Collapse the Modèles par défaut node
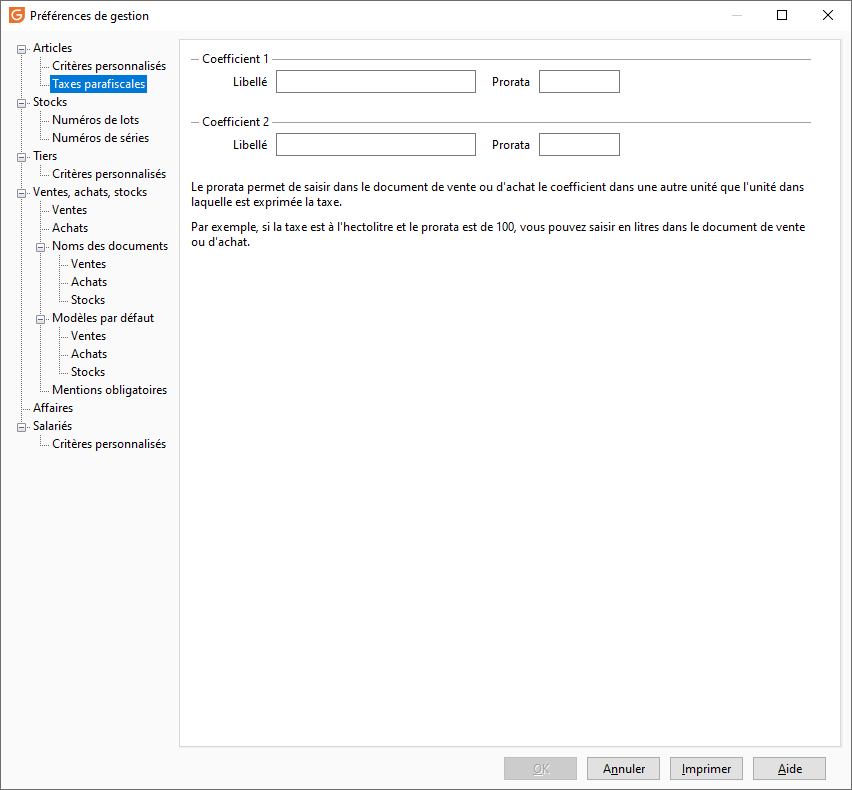The height and width of the screenshot is (790, 852). coord(40,319)
